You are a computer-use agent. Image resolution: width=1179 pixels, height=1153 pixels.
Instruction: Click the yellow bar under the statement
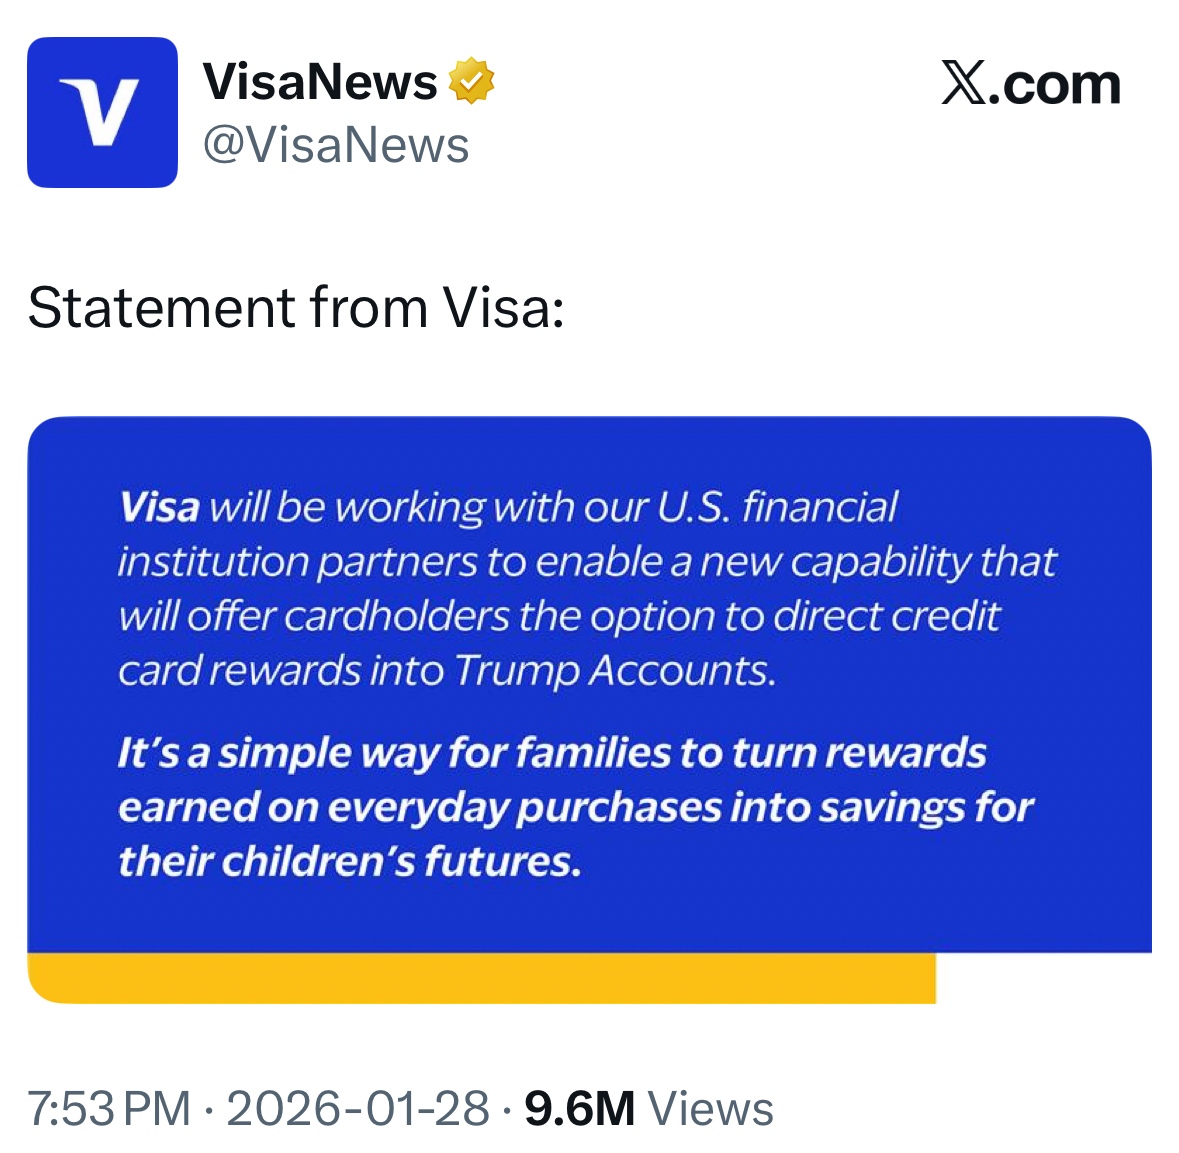[x=480, y=978]
